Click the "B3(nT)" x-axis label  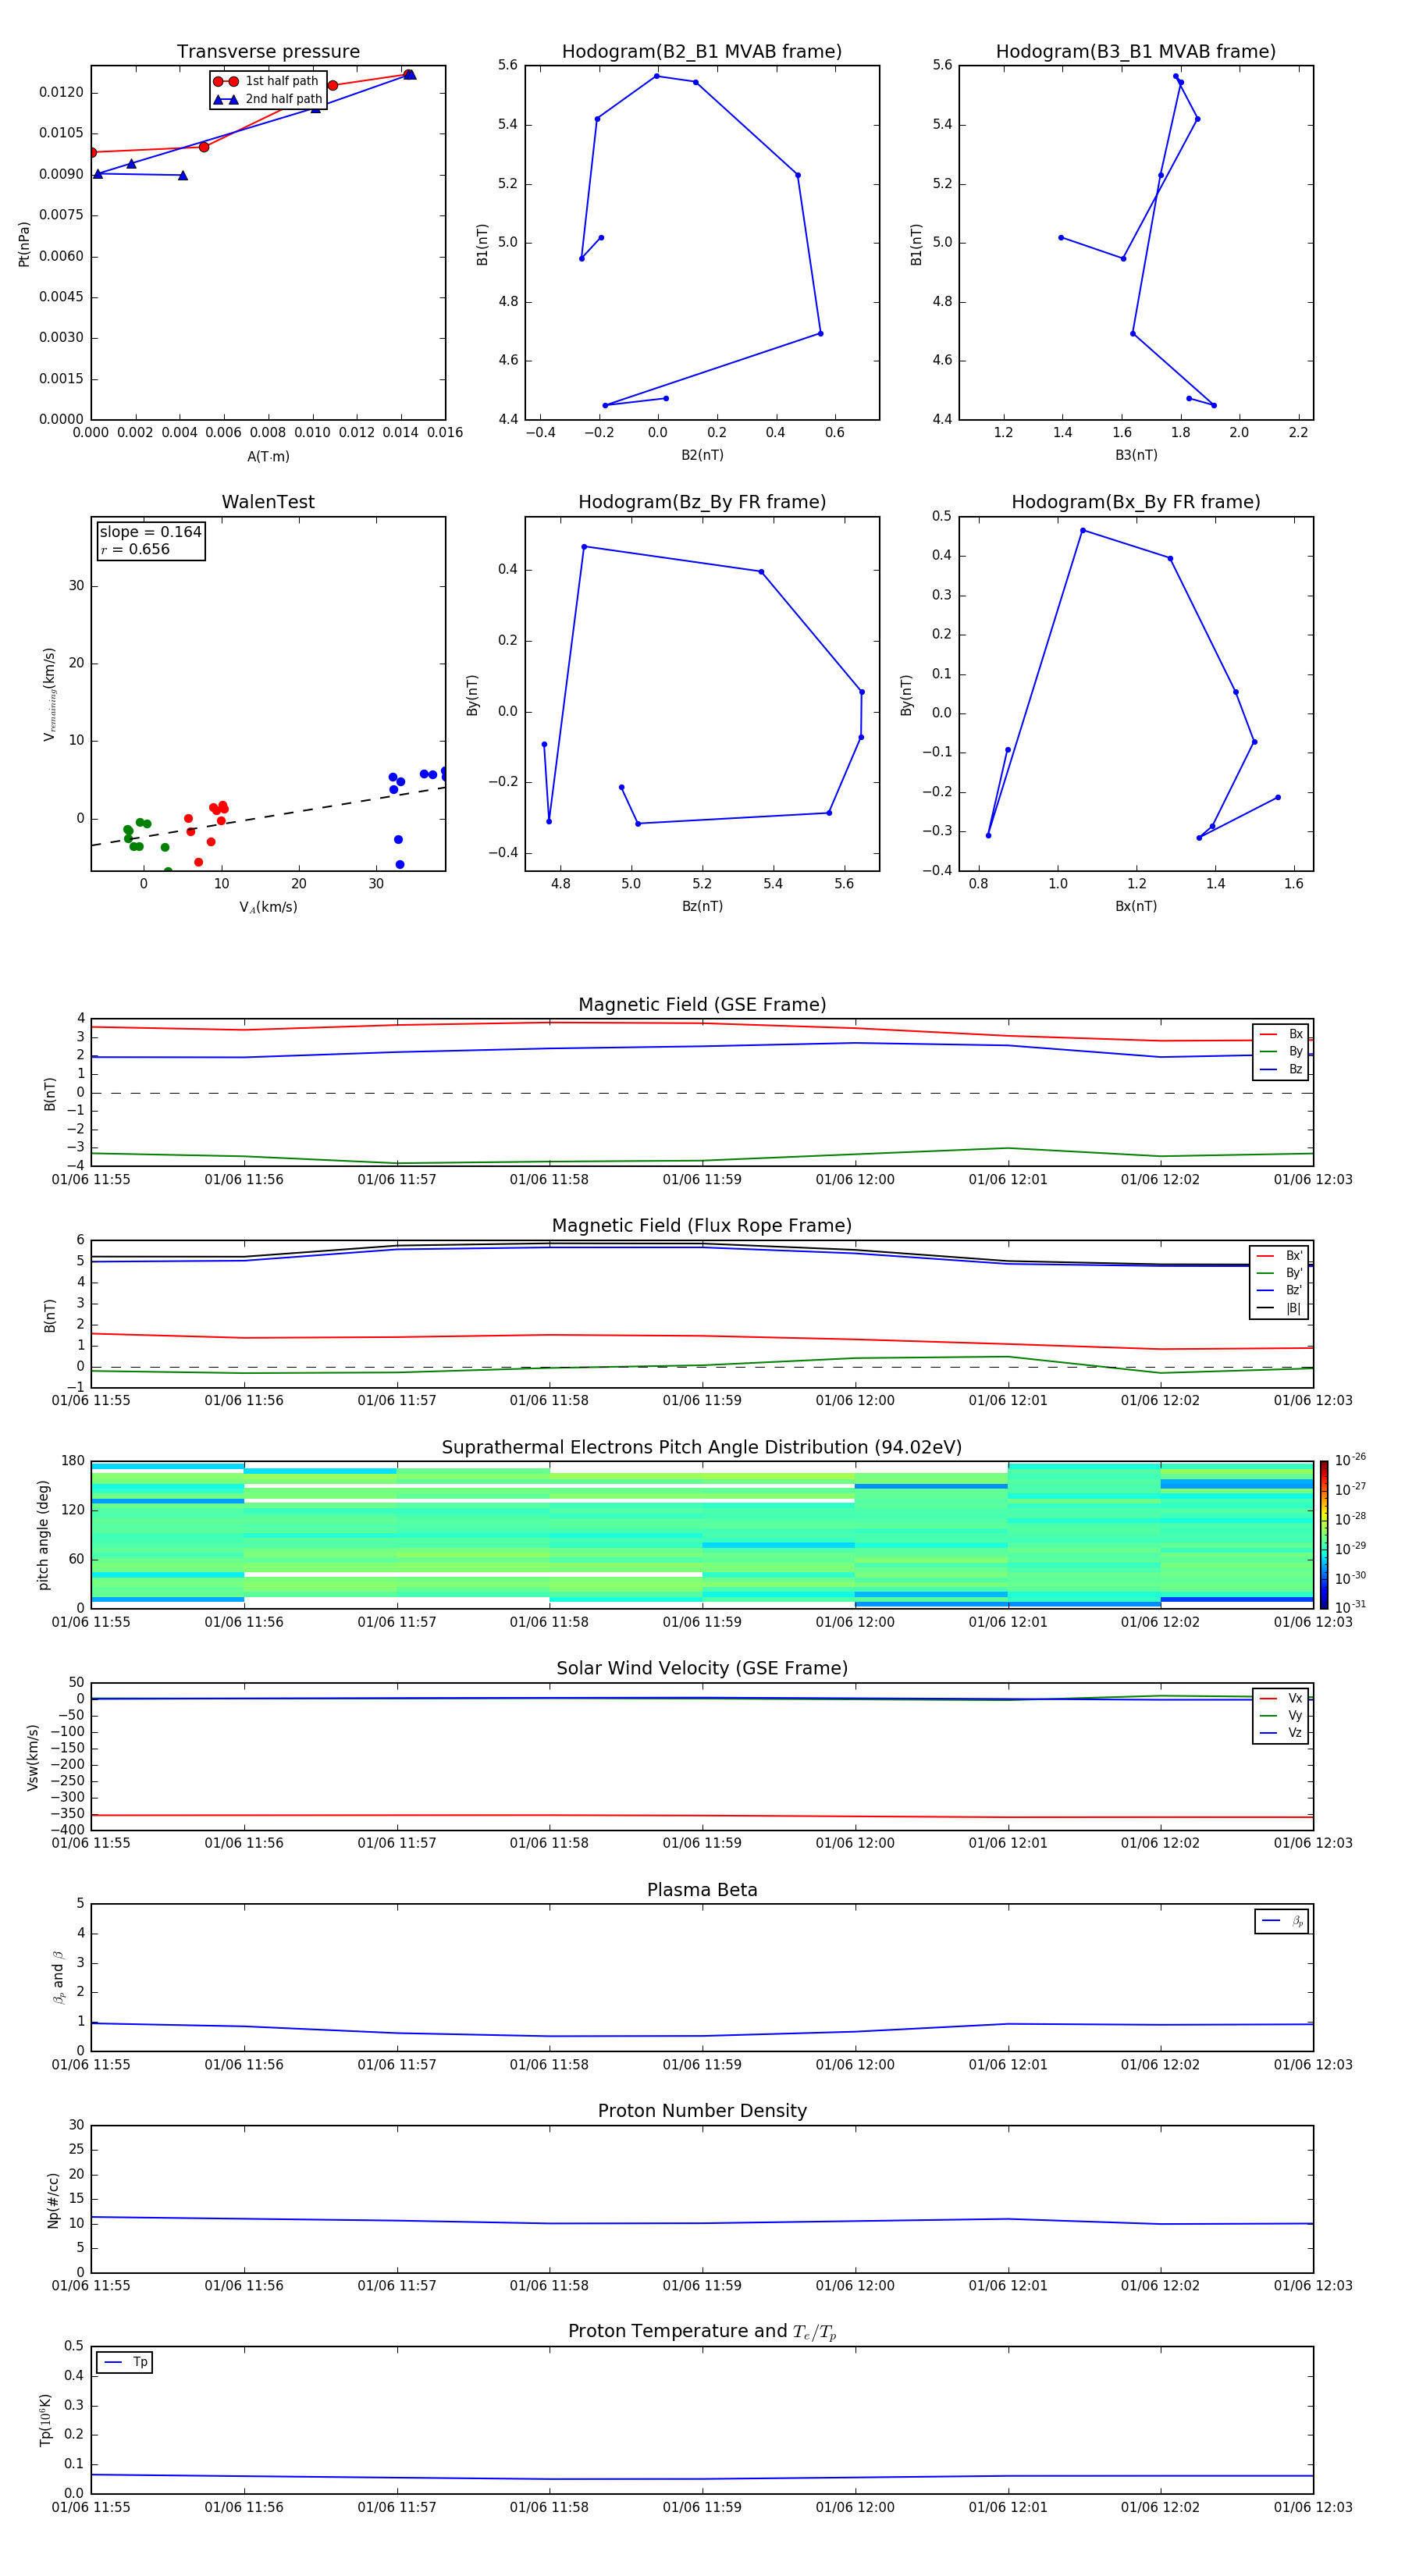coord(1136,455)
